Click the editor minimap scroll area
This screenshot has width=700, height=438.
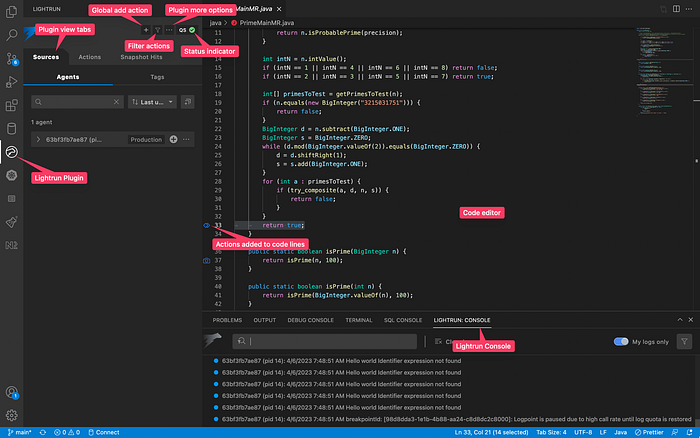tap(664, 71)
